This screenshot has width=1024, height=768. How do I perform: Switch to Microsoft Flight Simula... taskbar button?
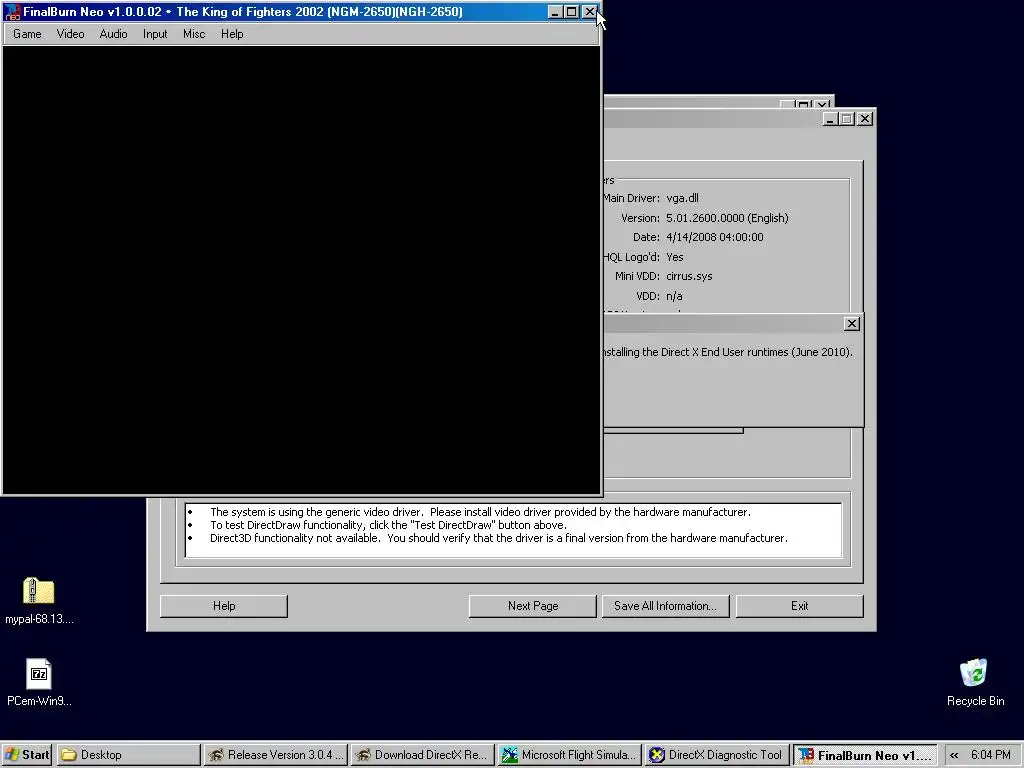[569, 755]
